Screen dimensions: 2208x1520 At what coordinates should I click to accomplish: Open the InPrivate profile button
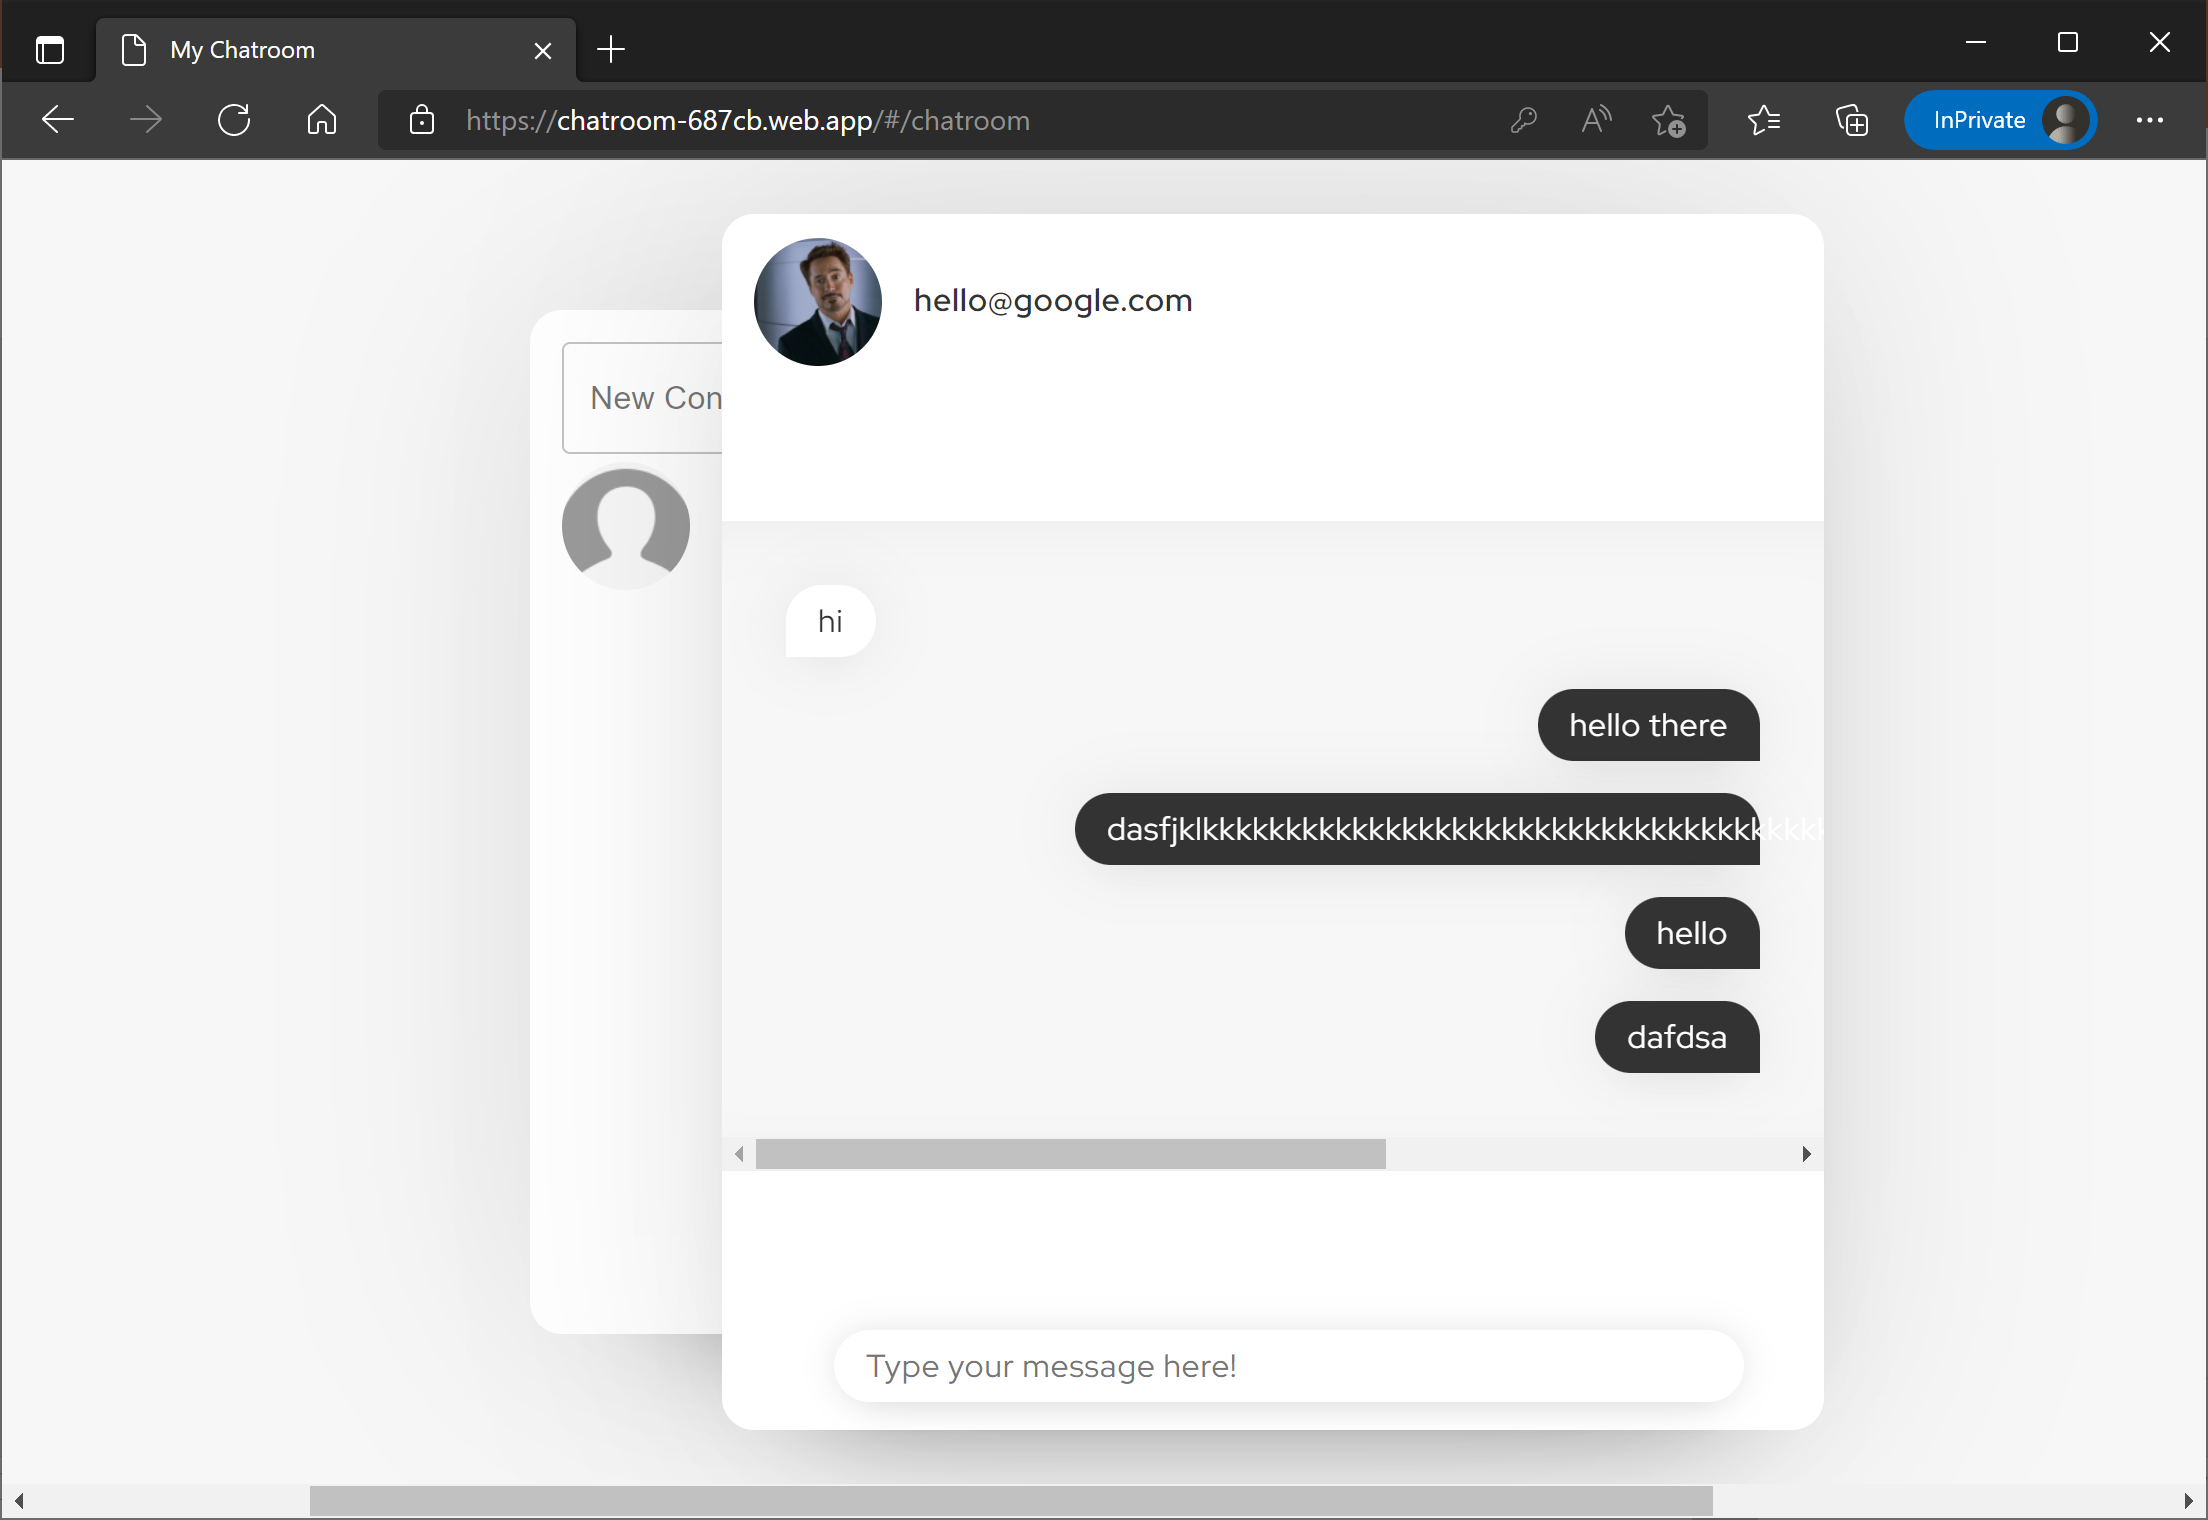tap(2000, 120)
